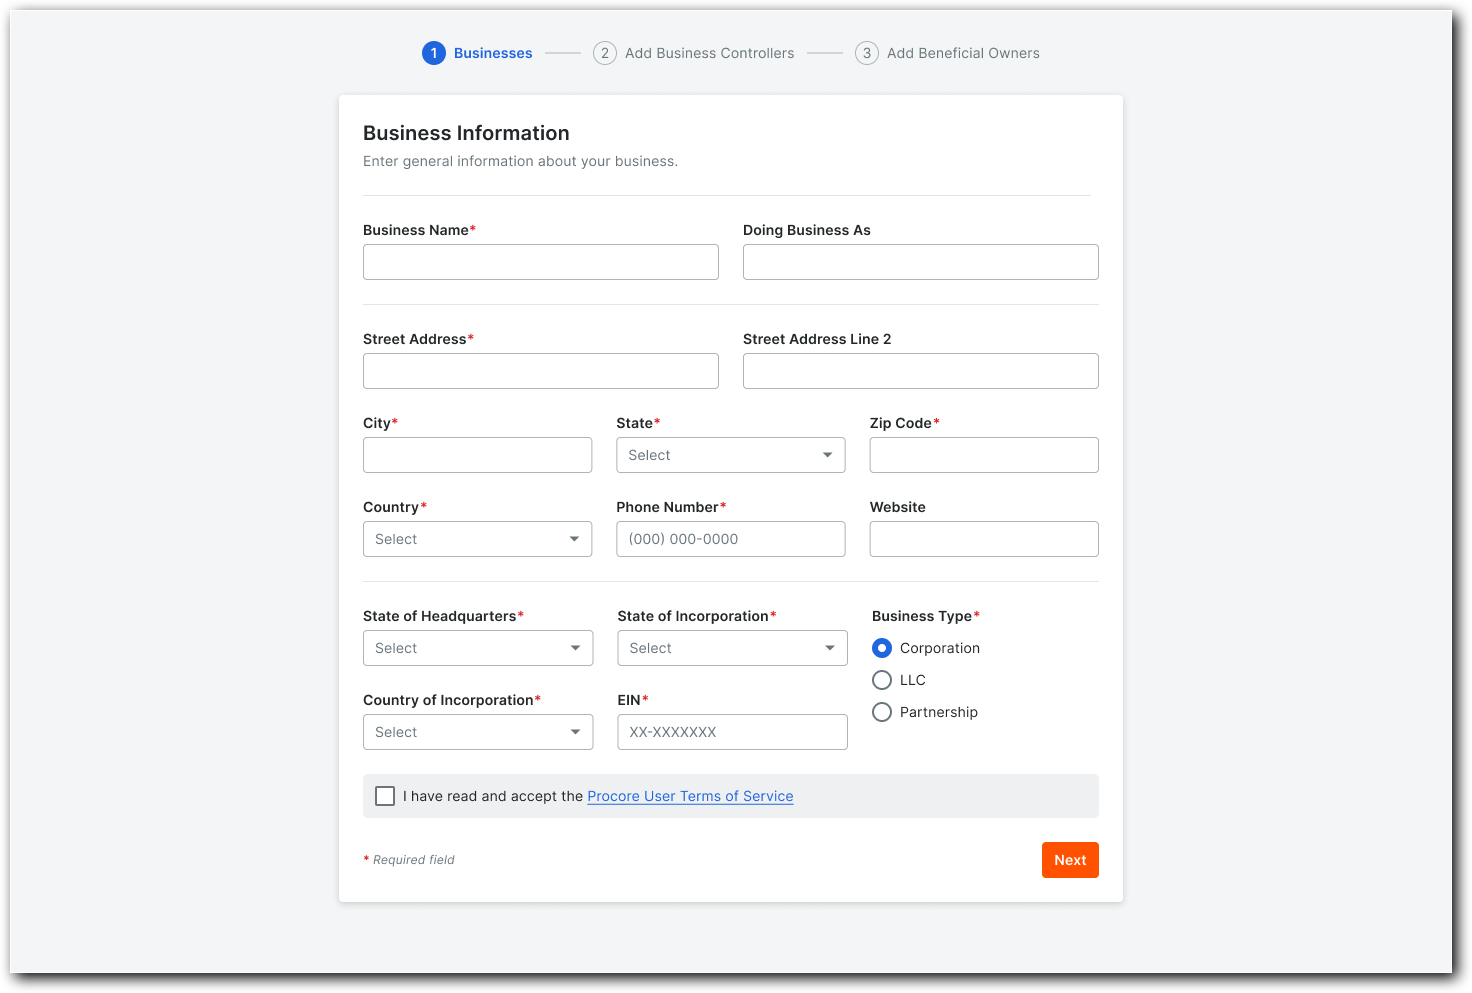
Task: Select the Partnership business type
Action: coord(882,712)
